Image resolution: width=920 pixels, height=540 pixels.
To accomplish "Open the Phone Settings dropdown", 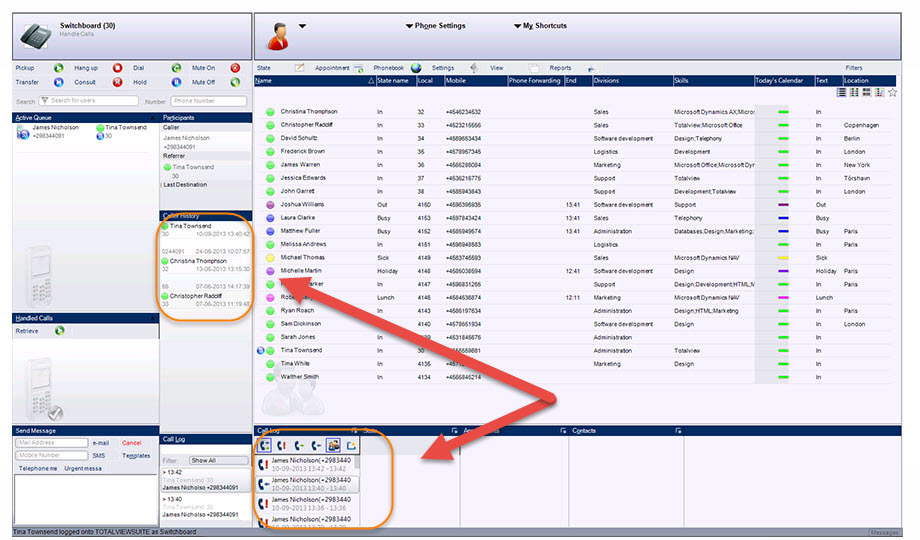I will [435, 26].
